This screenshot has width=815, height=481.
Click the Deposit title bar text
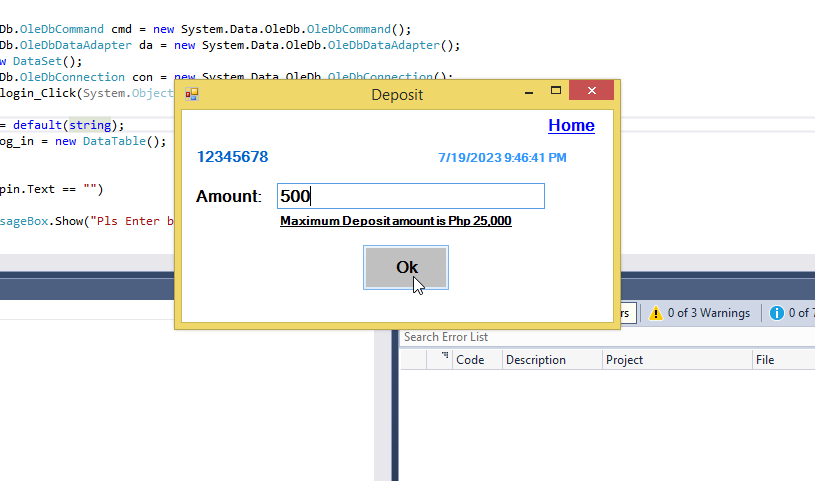click(x=397, y=95)
